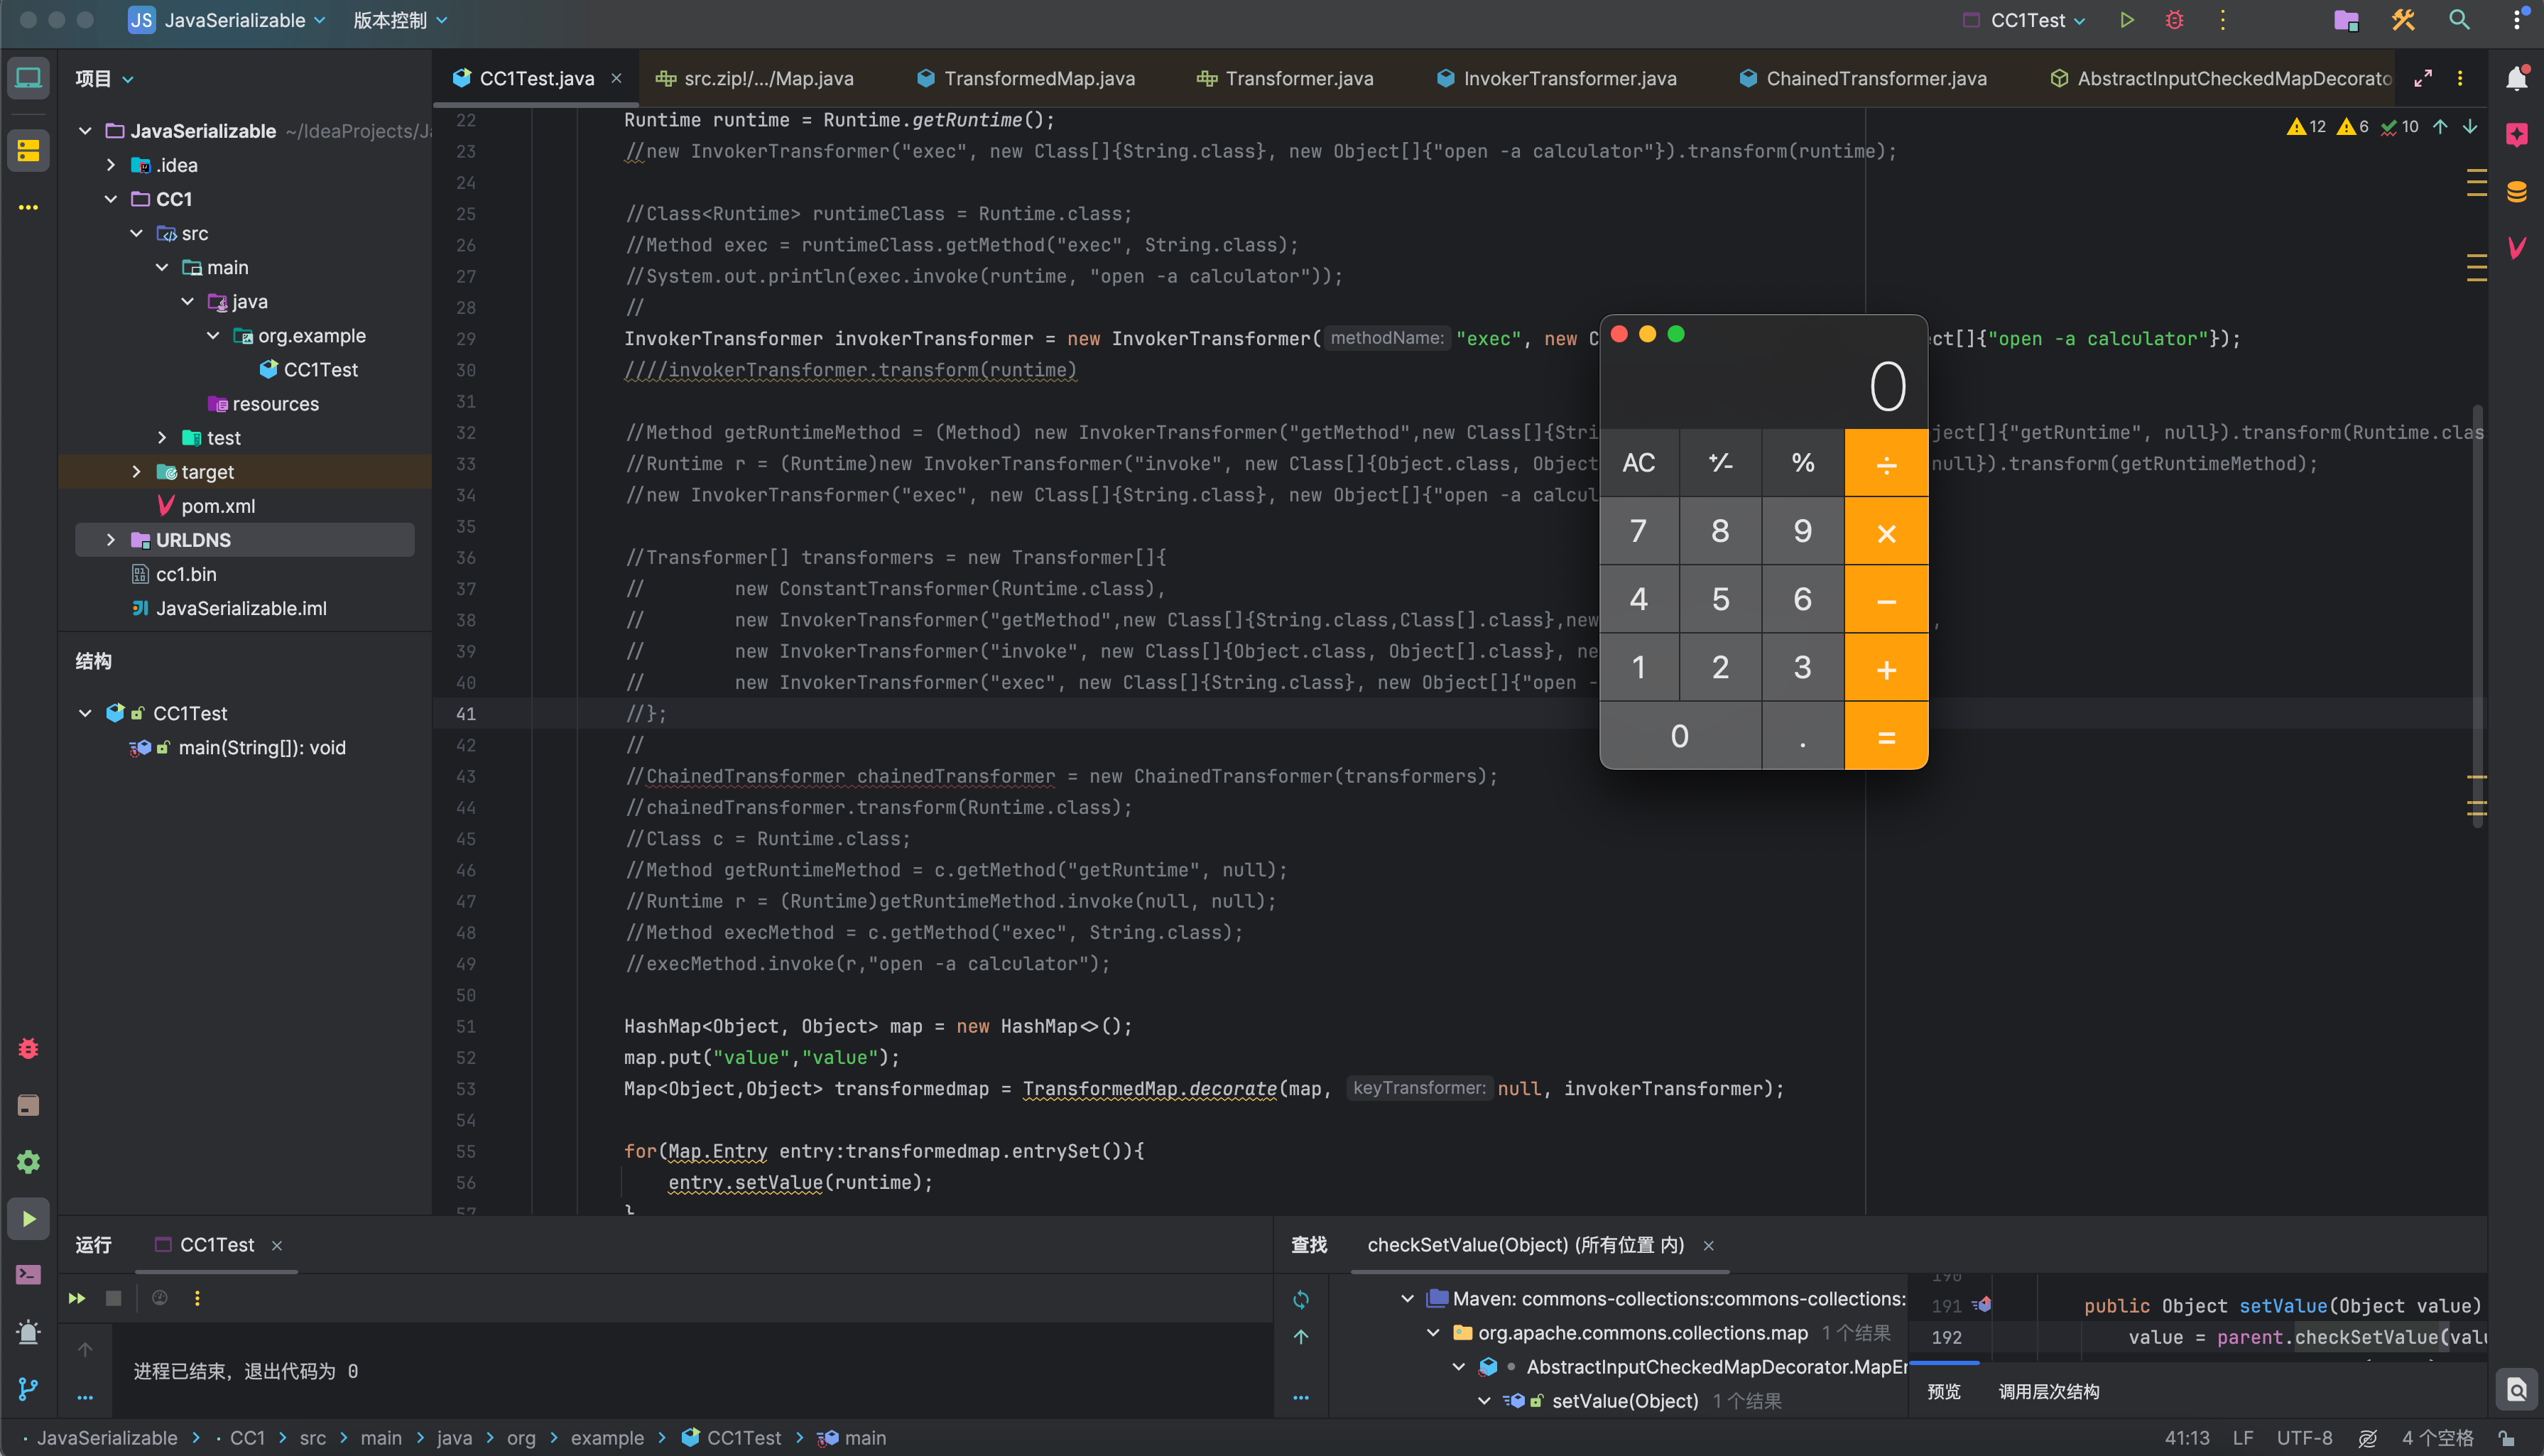Switch to InvokerTransformer.java tab
Image resolution: width=2544 pixels, height=1456 pixels.
(1556, 79)
